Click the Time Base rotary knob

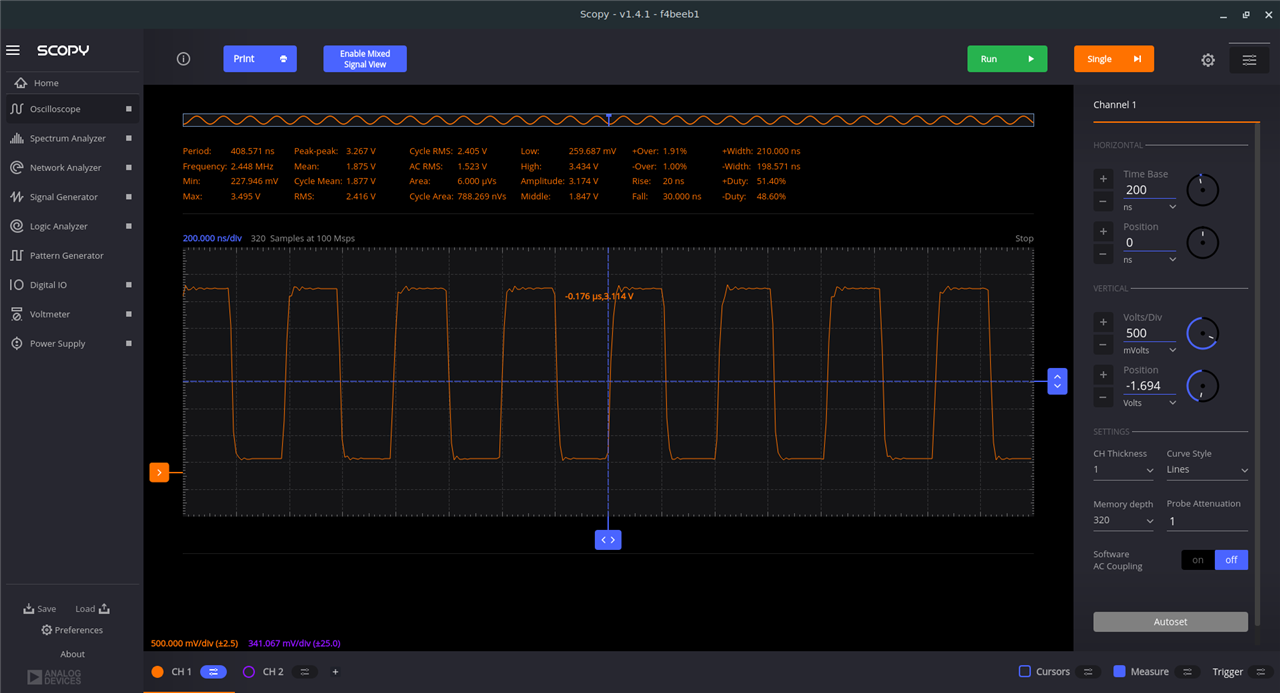tap(1202, 189)
